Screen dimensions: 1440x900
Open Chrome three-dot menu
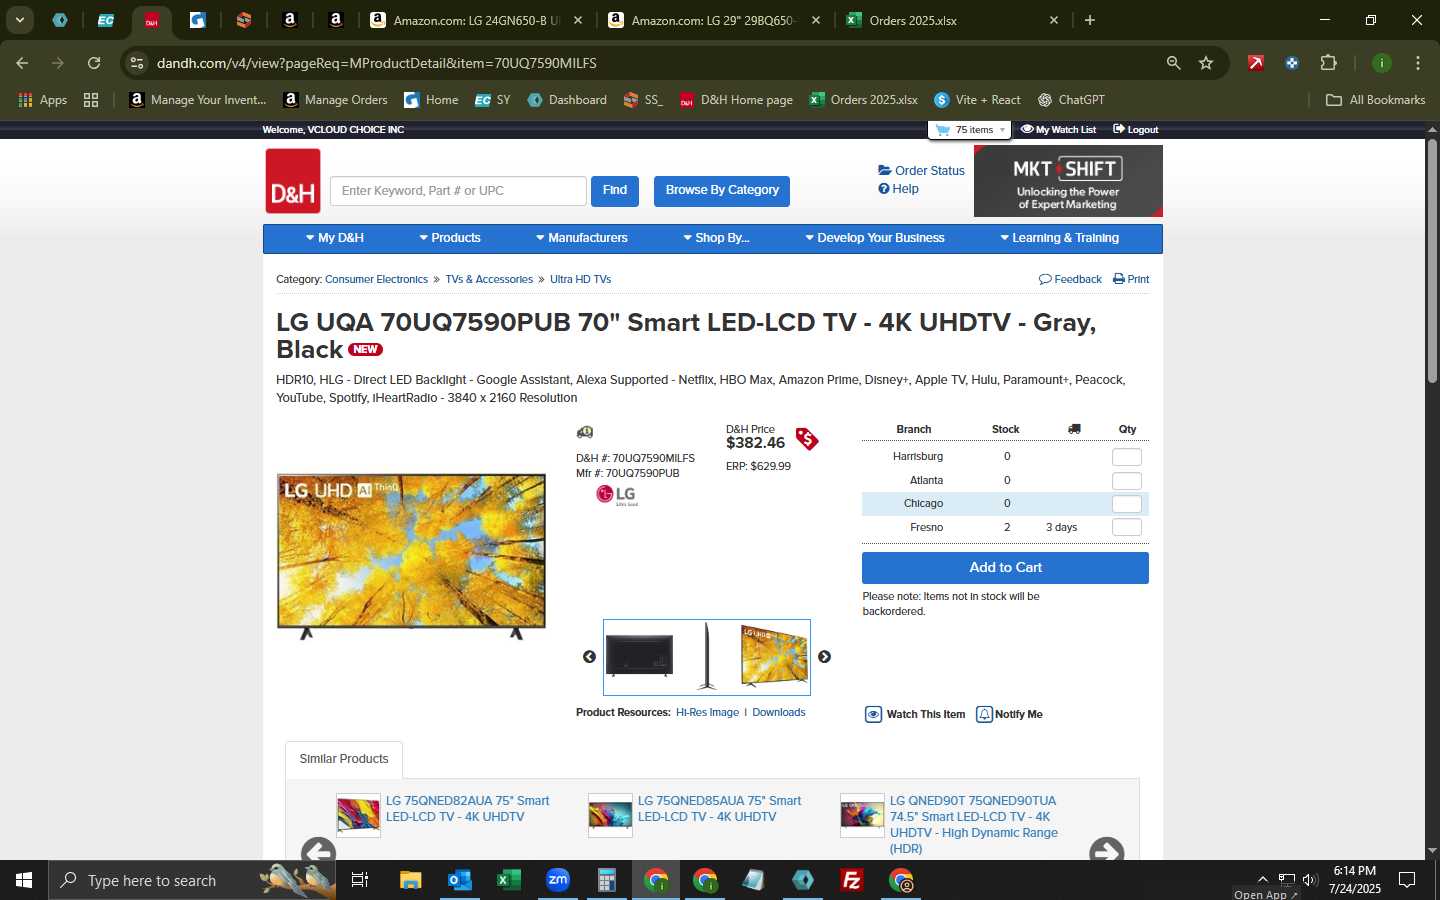tap(1417, 63)
